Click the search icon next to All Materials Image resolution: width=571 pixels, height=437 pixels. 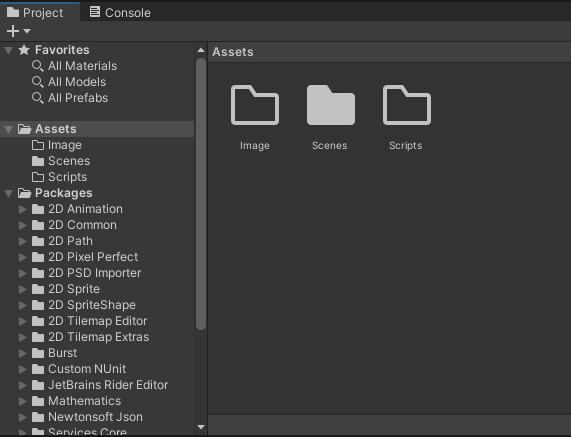pyautogui.click(x=38, y=66)
